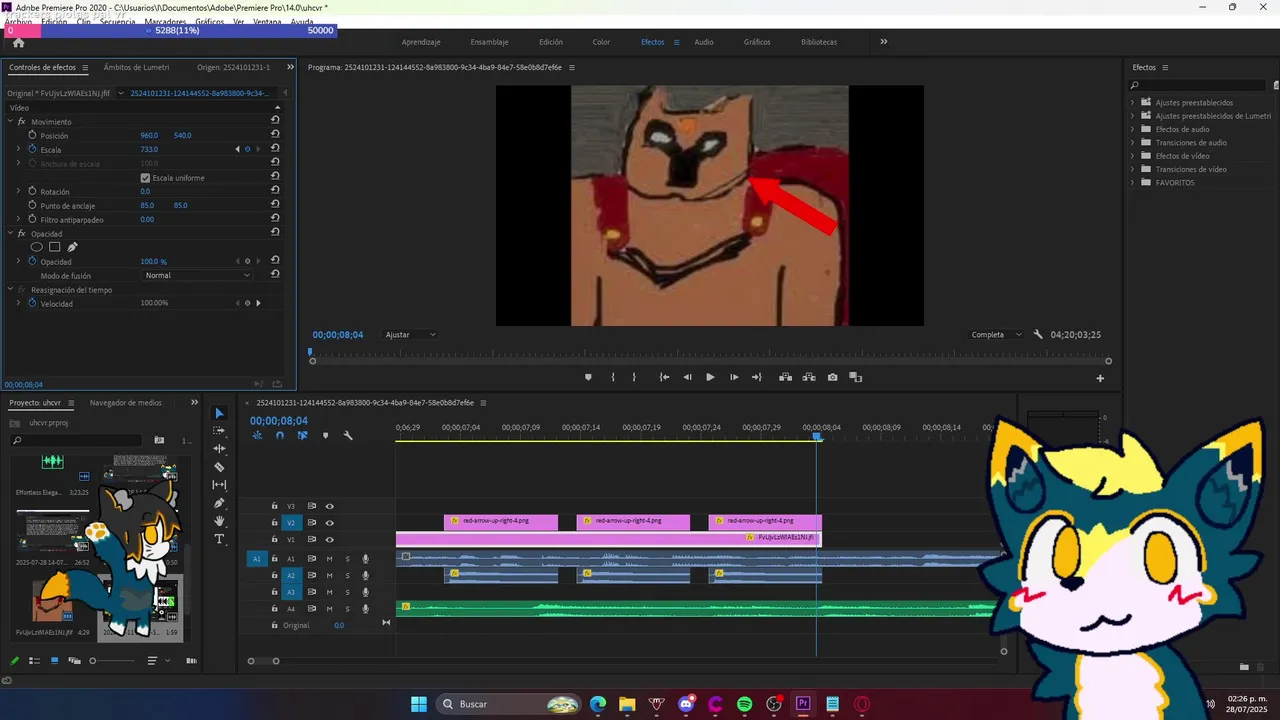Toggle animation stopwatch for Escala
The image size is (1280, 720).
[x=32, y=149]
